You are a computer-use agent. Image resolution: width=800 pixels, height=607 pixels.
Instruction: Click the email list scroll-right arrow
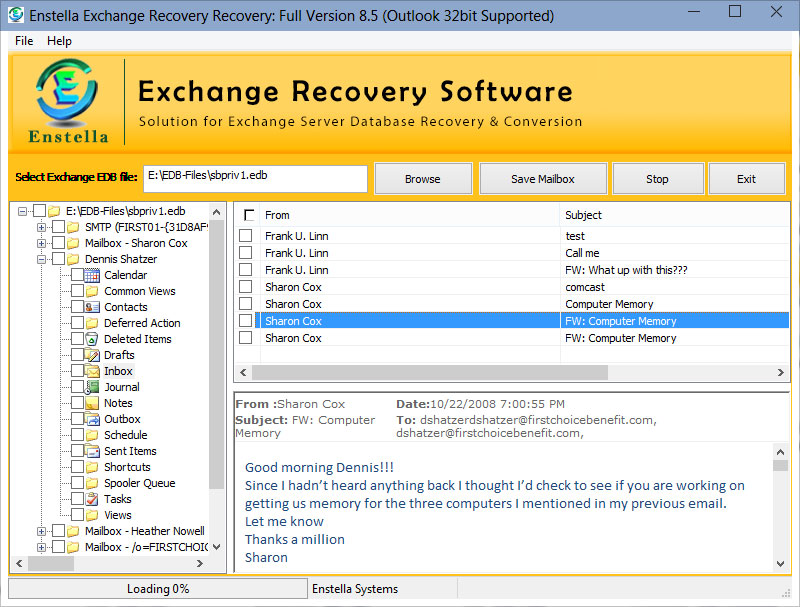781,372
